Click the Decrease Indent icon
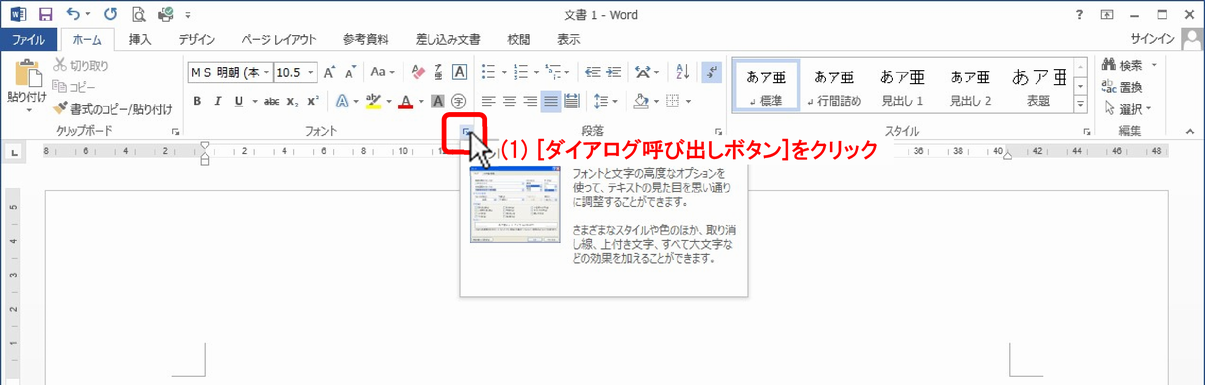1205x385 pixels. pyautogui.click(x=593, y=72)
